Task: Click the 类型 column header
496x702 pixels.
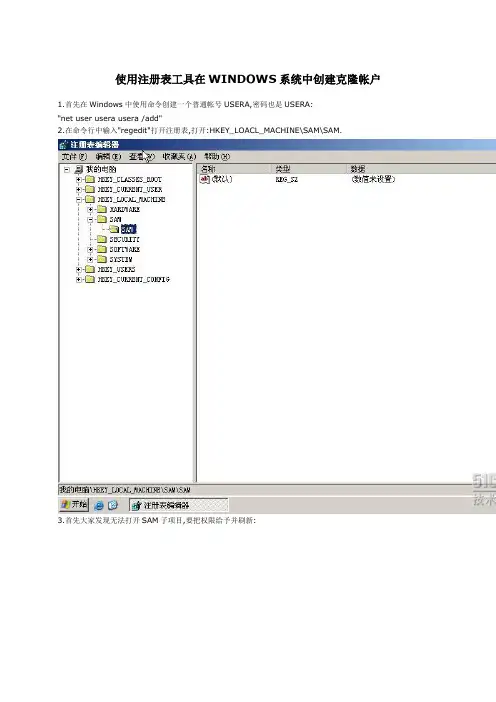Action: (x=308, y=169)
